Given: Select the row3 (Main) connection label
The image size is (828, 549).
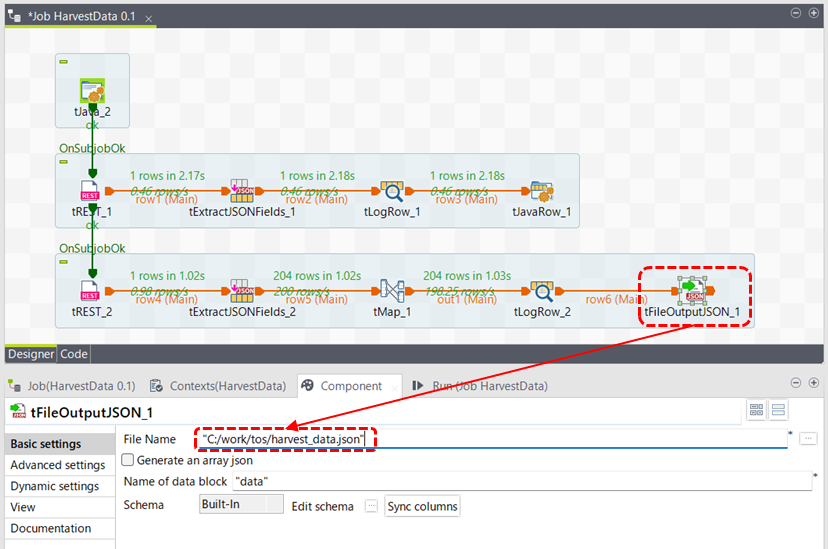Looking at the screenshot, I should (466, 200).
